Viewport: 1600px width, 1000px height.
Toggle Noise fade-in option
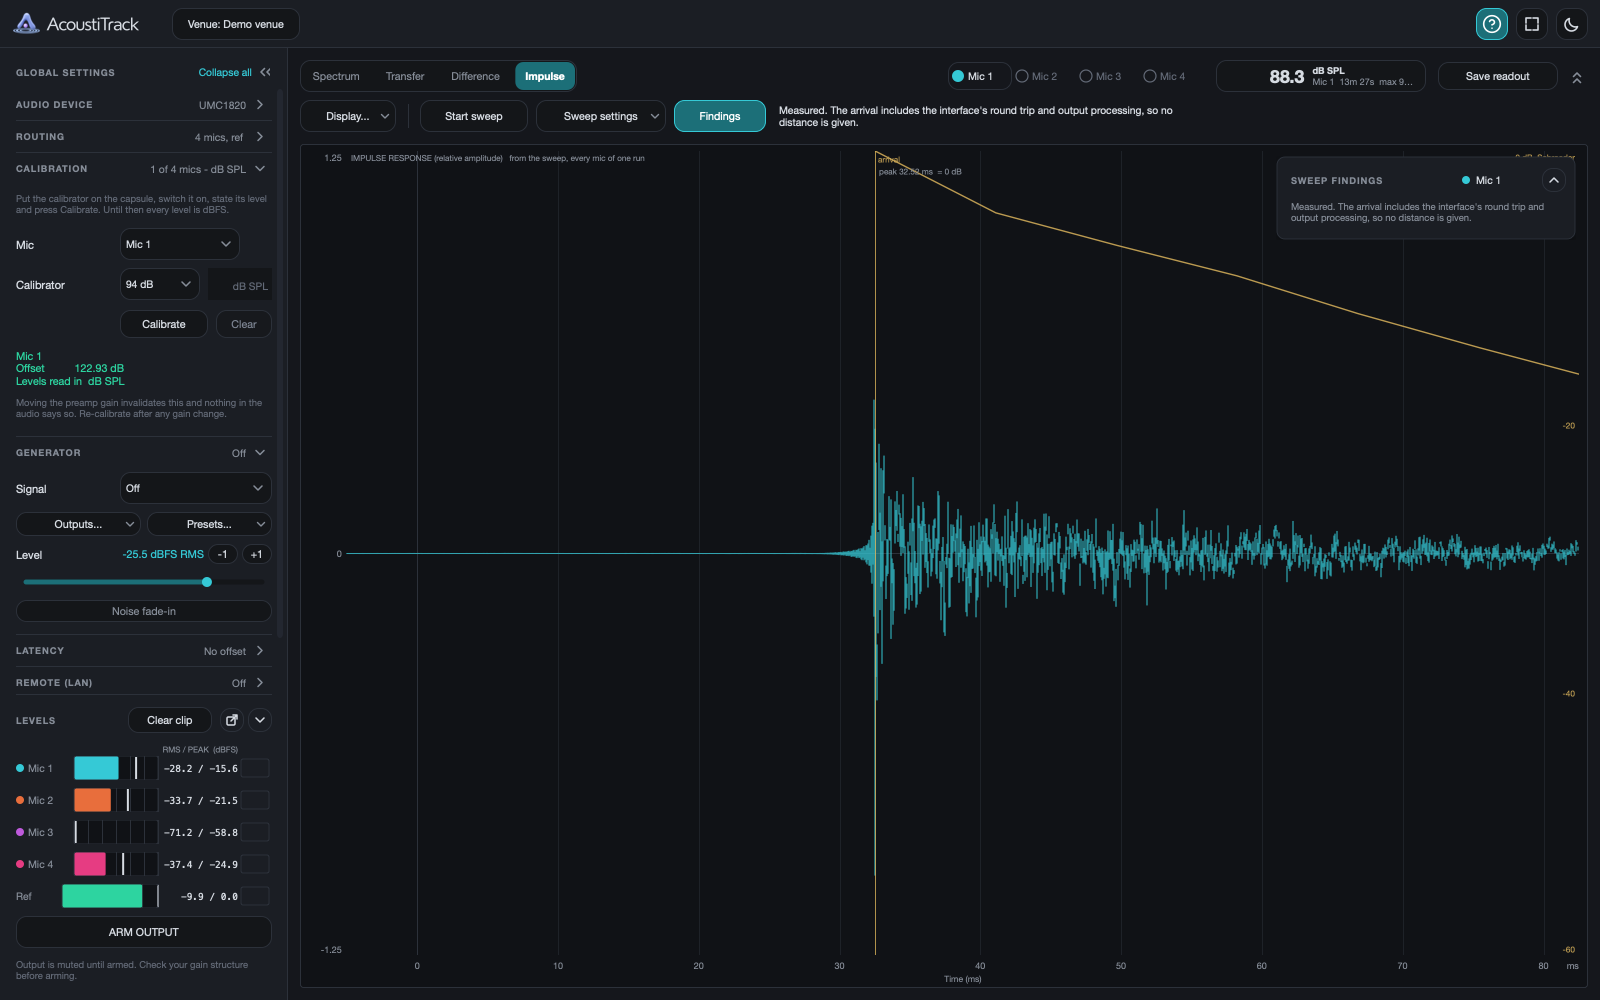click(x=144, y=611)
